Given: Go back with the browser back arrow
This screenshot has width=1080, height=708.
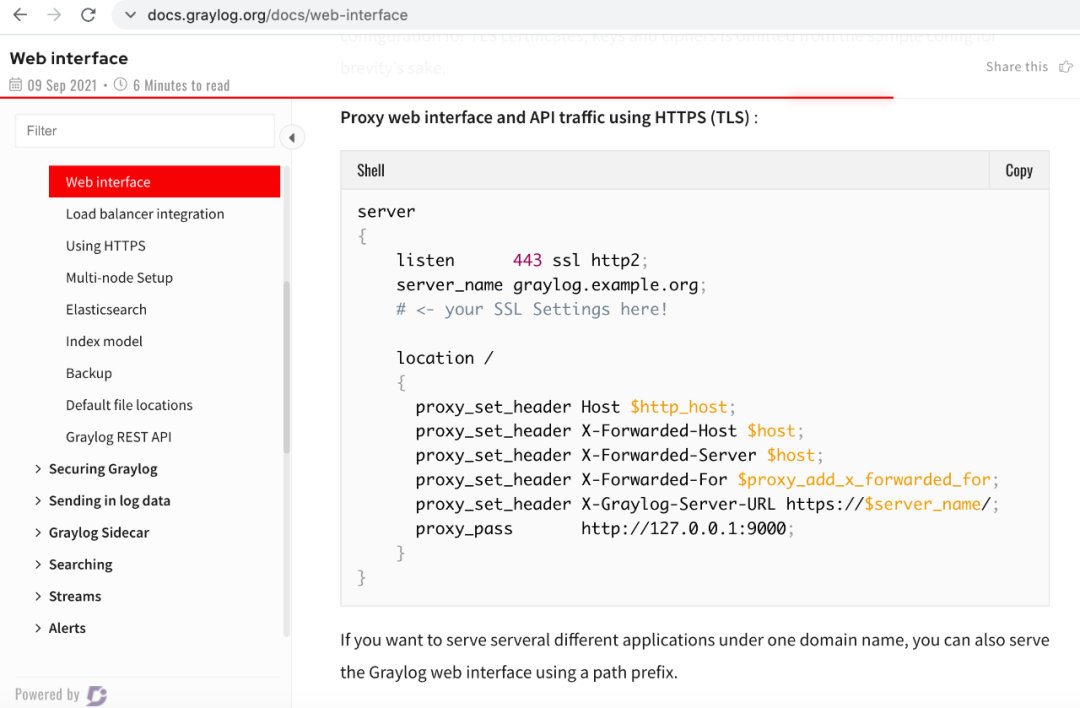Looking at the screenshot, I should pyautogui.click(x=20, y=14).
